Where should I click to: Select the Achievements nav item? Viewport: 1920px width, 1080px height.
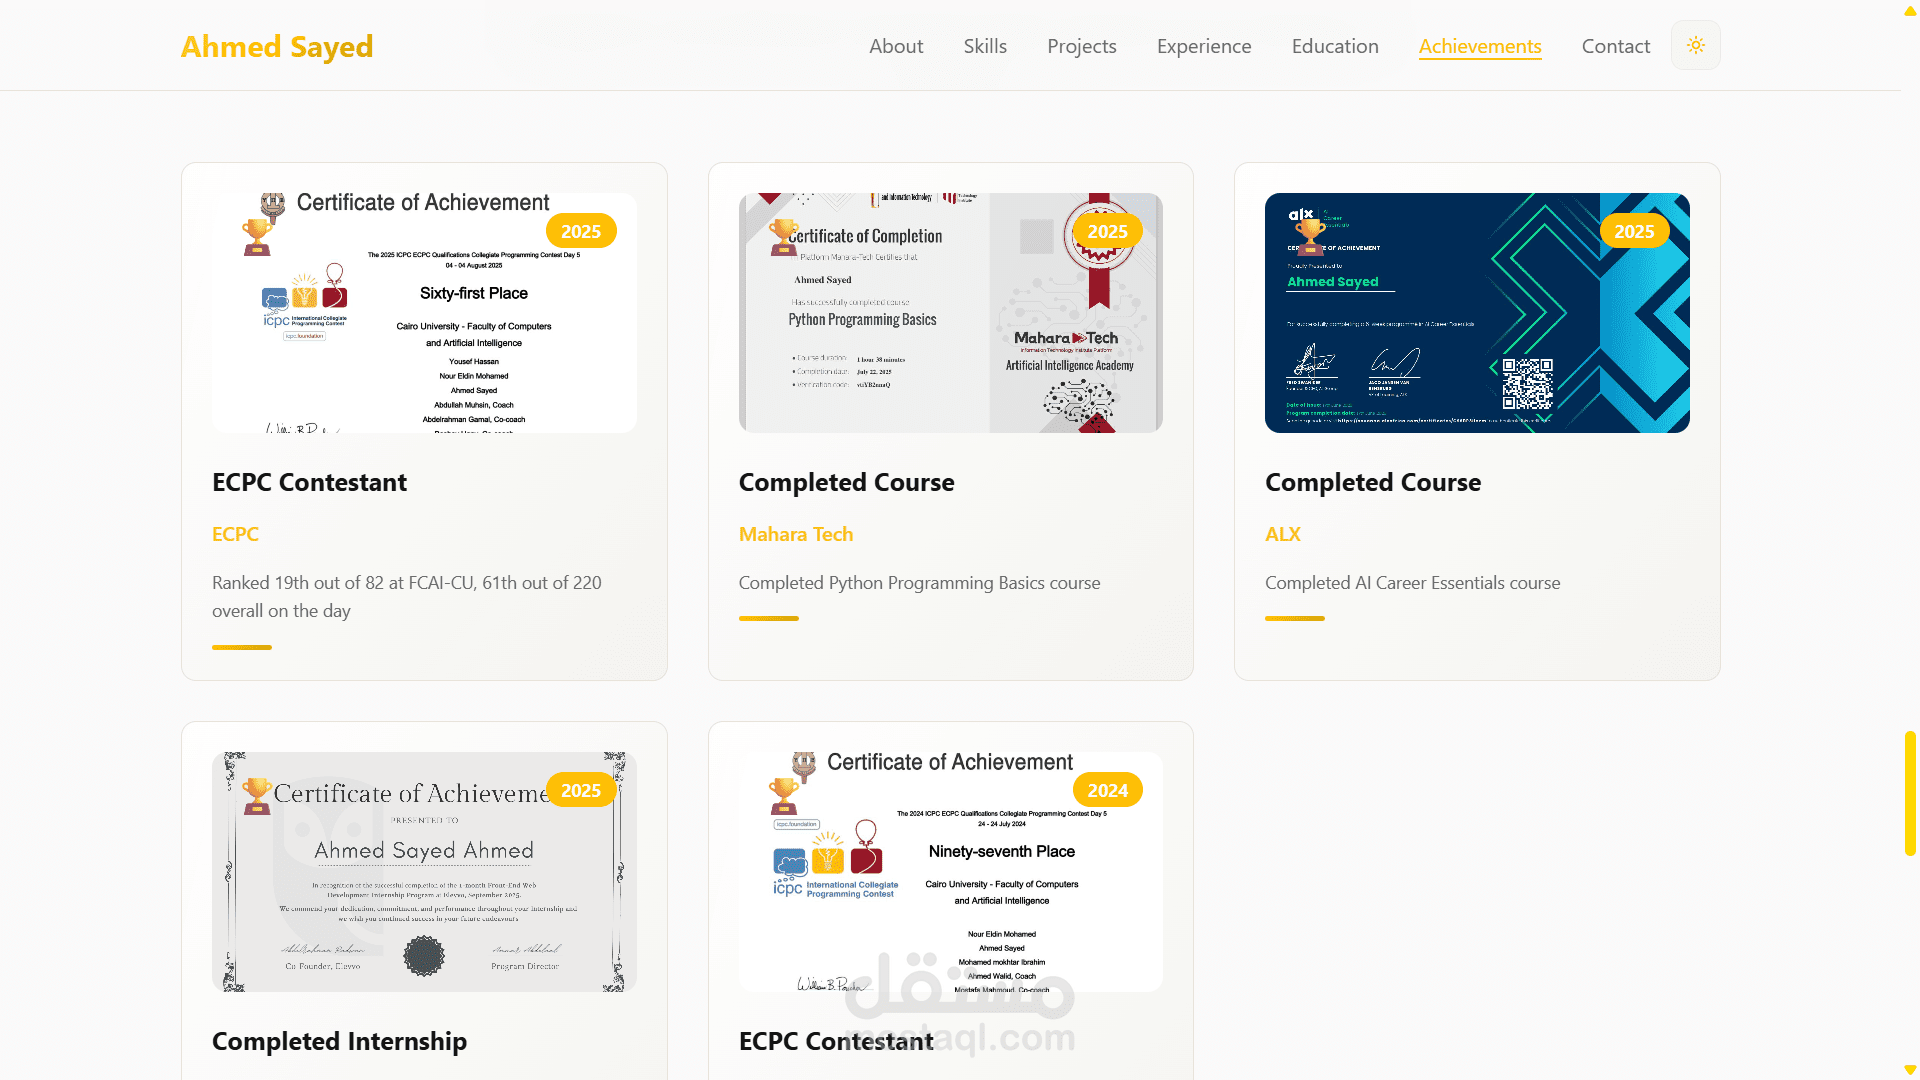tap(1479, 46)
